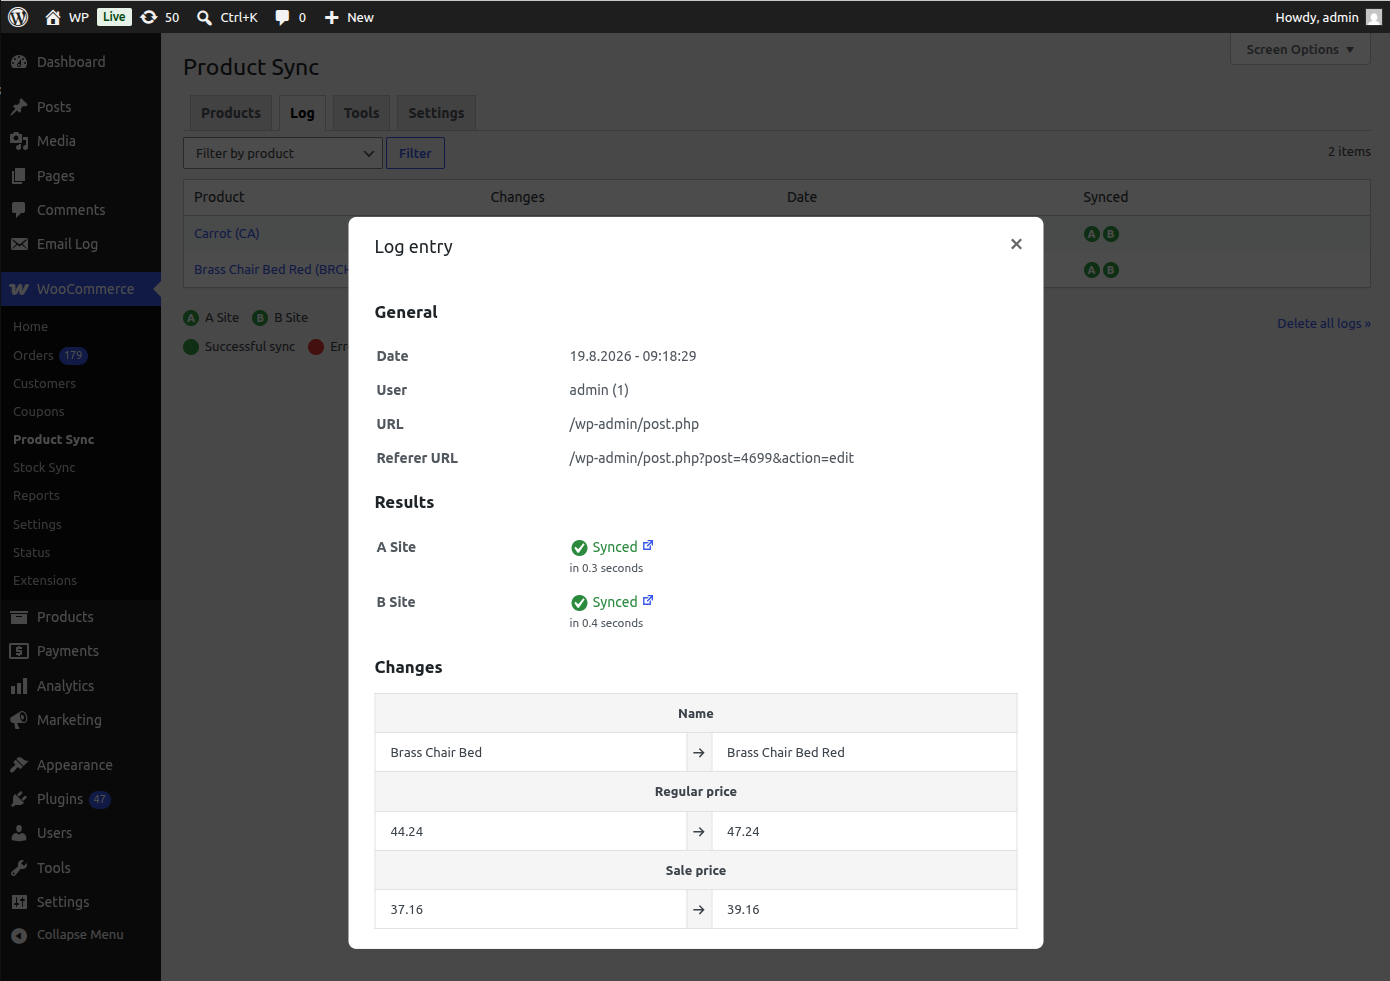The width and height of the screenshot is (1390, 981).
Task: Open WooCommerce Reports submenu item
Action: pos(37,496)
